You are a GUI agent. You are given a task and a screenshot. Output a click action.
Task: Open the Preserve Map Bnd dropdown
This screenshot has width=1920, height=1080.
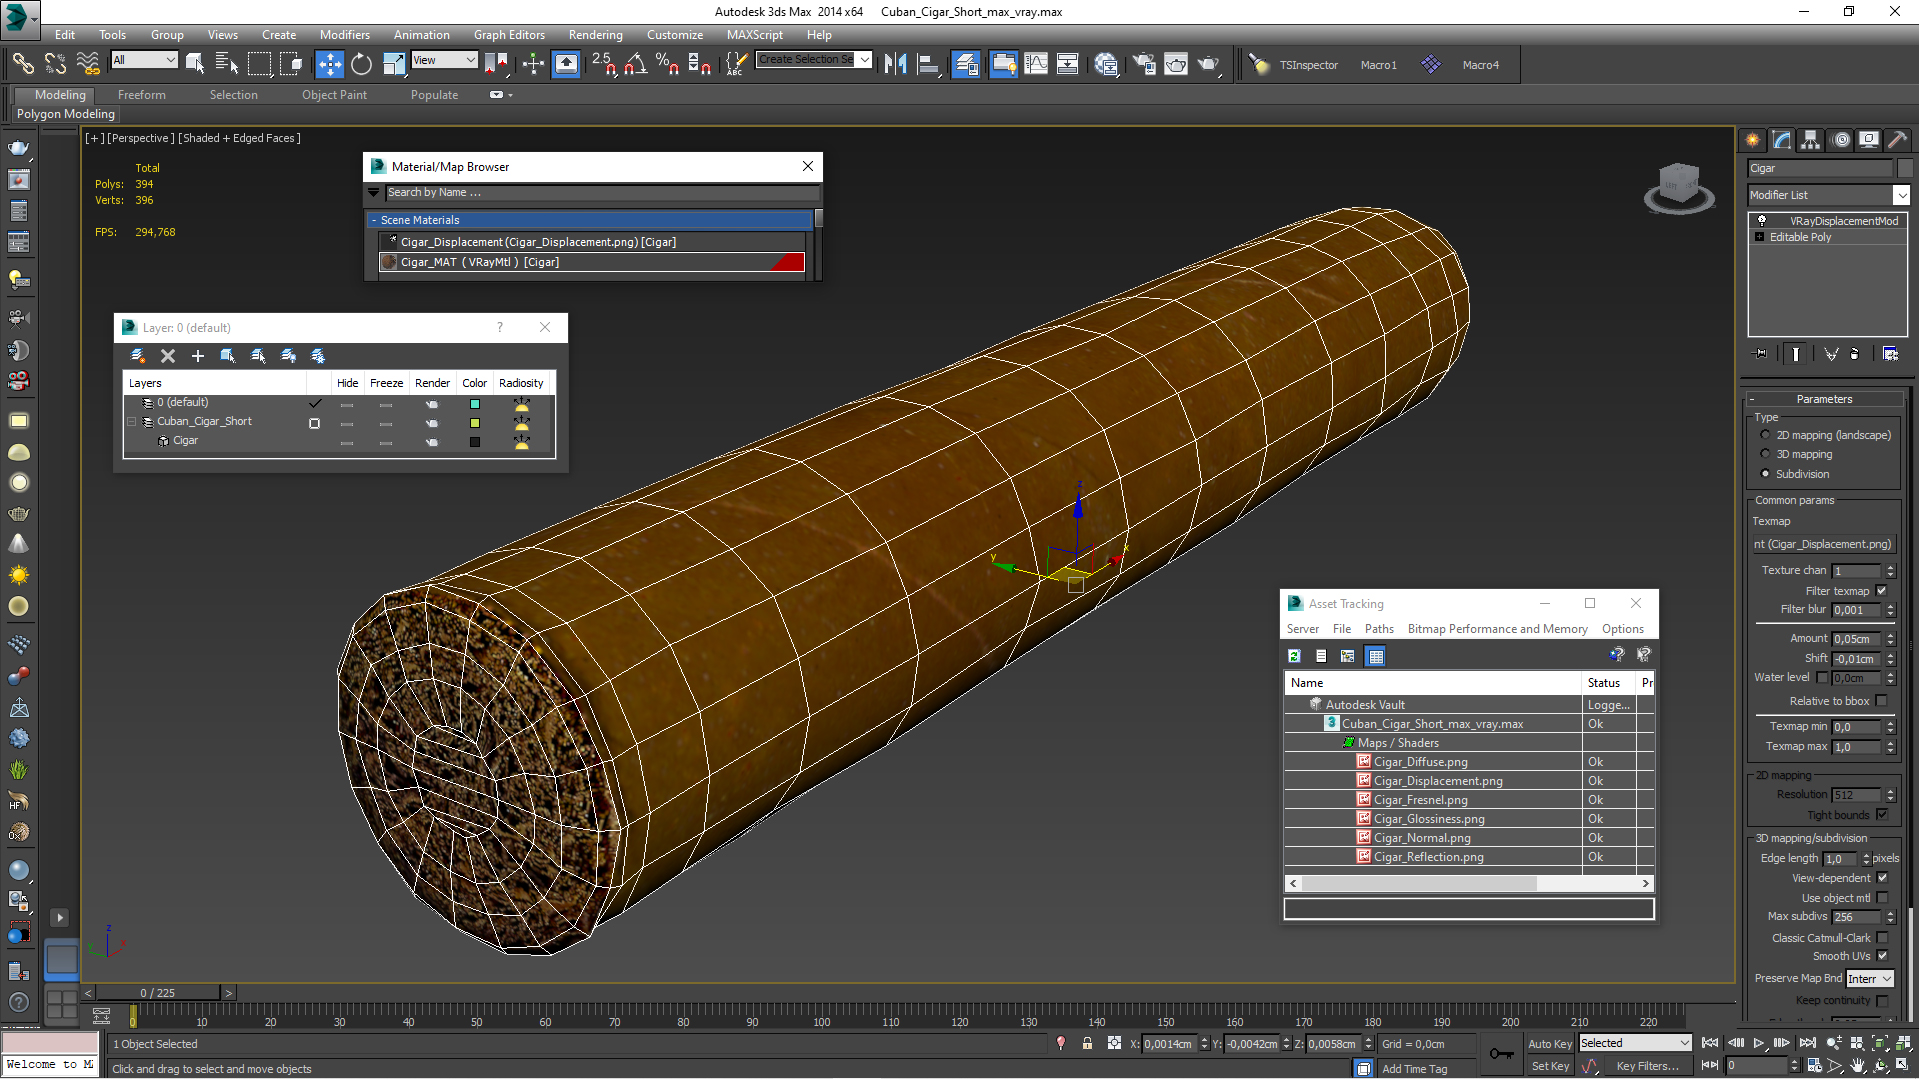[x=1870, y=979]
